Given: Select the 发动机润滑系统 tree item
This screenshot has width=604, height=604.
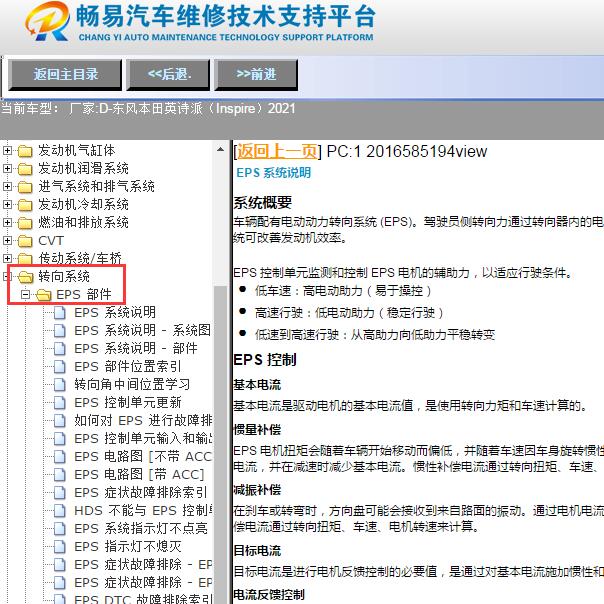Looking at the screenshot, I should point(83,168).
